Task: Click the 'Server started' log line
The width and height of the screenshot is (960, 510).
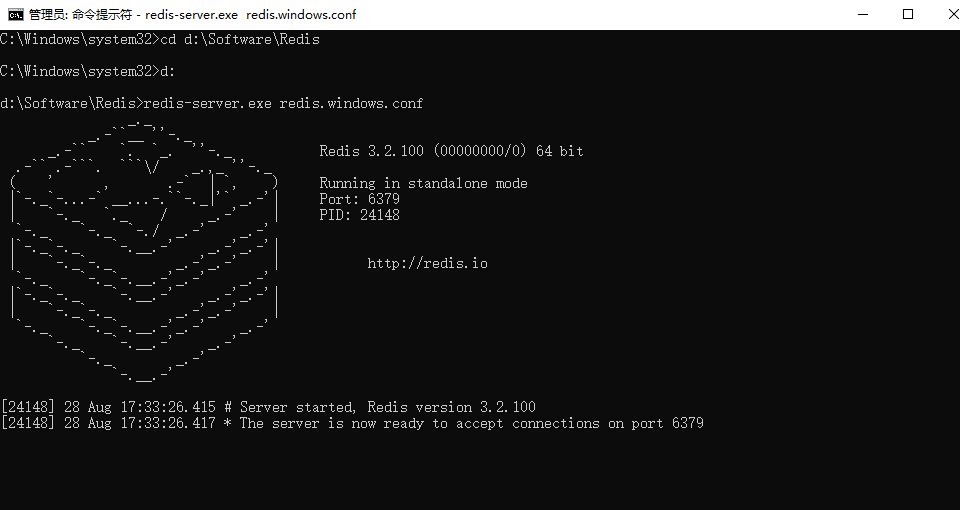Action: (x=268, y=407)
